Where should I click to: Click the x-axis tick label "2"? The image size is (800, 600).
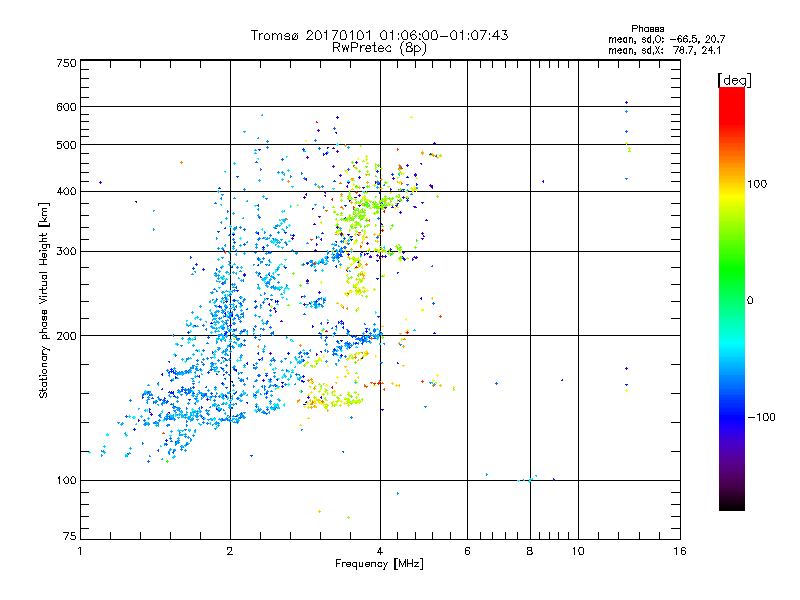tap(230, 551)
